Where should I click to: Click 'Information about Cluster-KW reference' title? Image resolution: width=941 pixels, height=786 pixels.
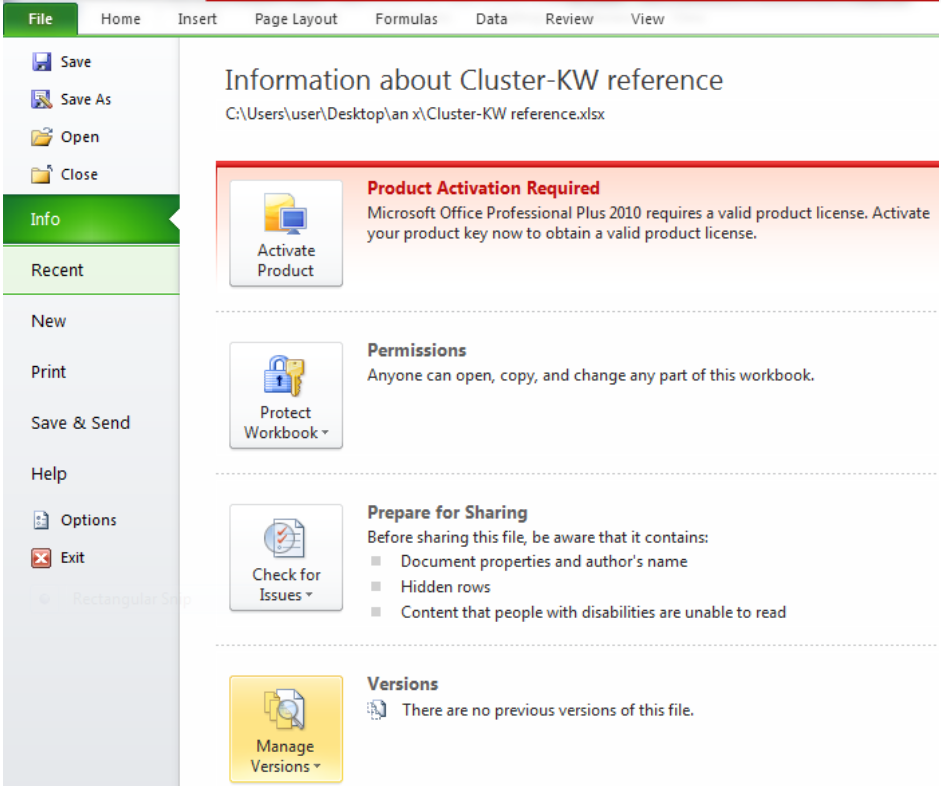tap(474, 80)
